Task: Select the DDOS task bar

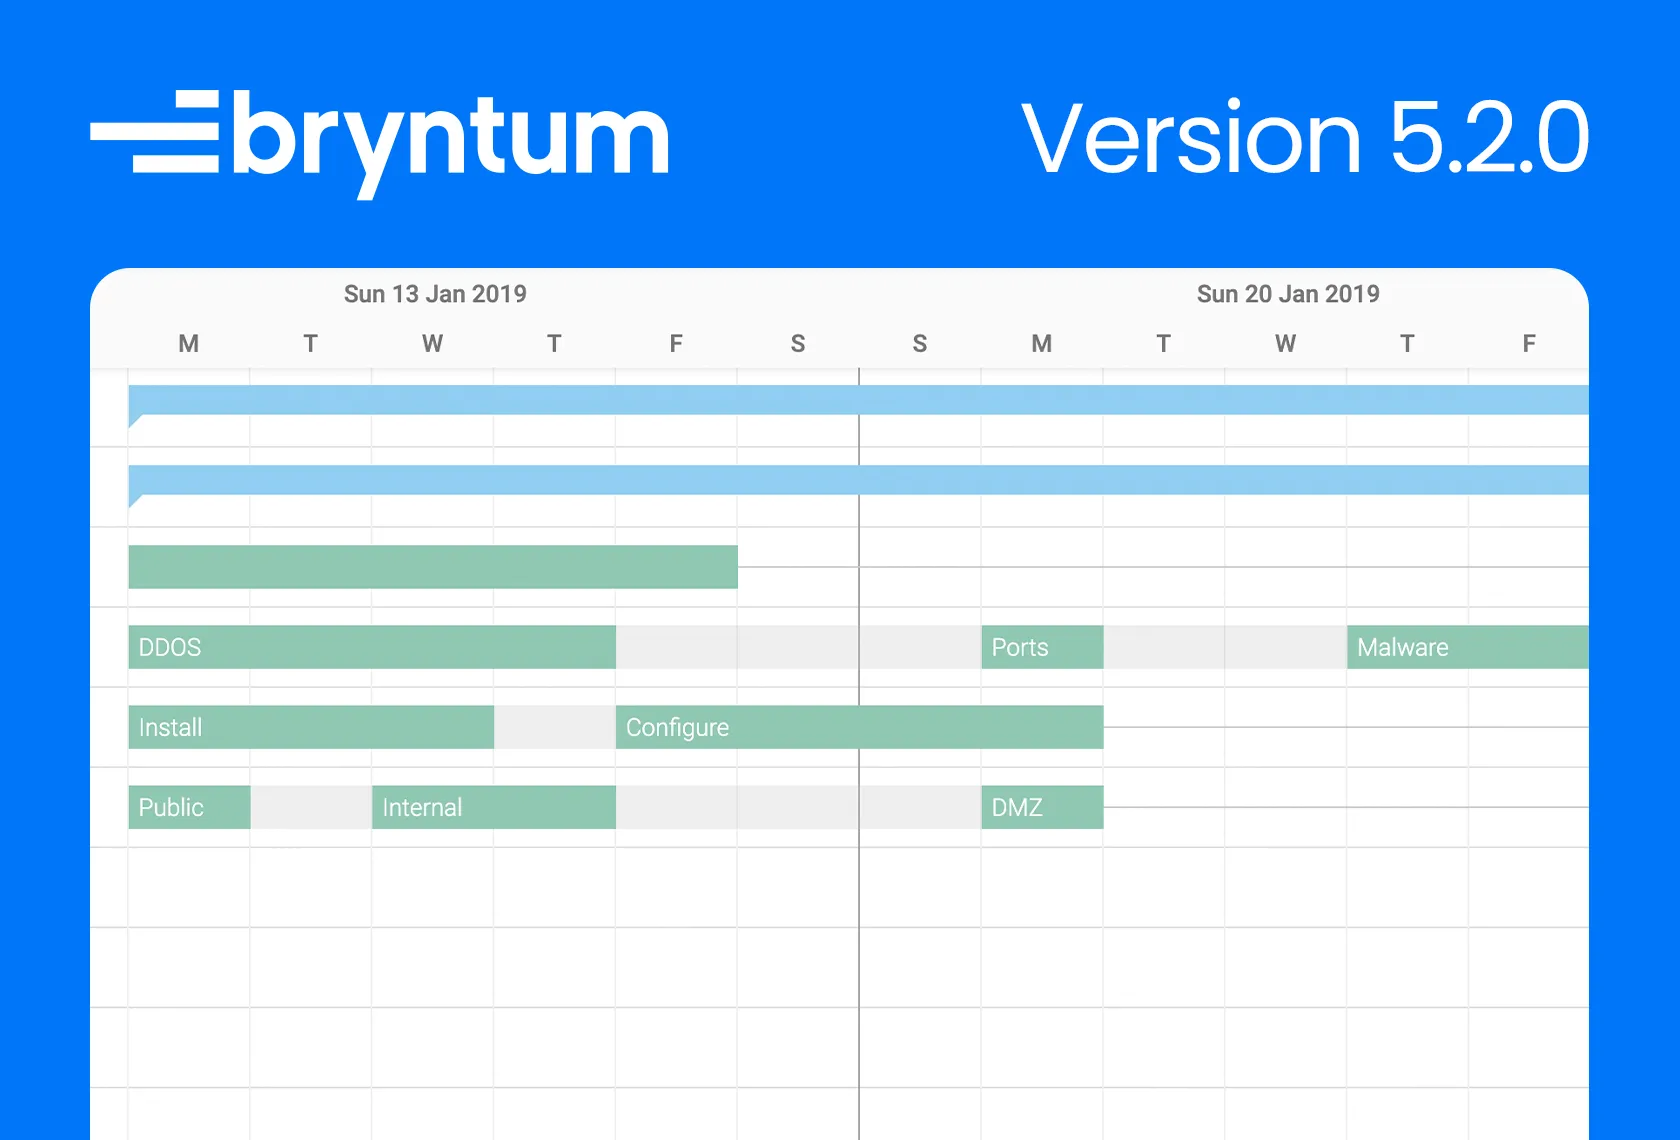Action: 372,647
